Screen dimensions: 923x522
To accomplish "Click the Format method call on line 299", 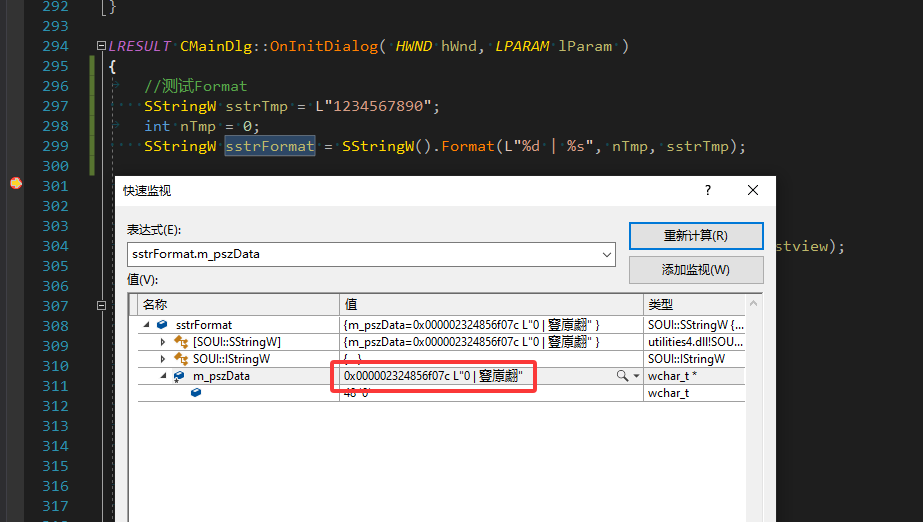I will click(468, 146).
